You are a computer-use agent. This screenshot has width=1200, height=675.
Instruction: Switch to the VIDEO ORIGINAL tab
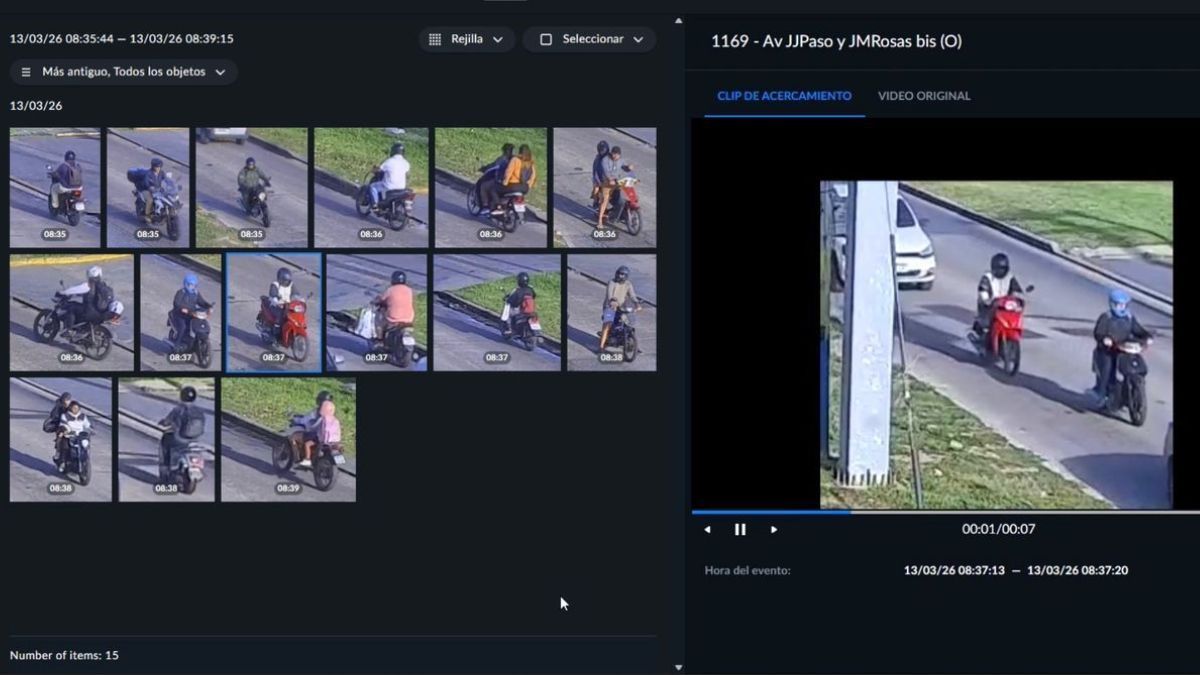pos(924,96)
